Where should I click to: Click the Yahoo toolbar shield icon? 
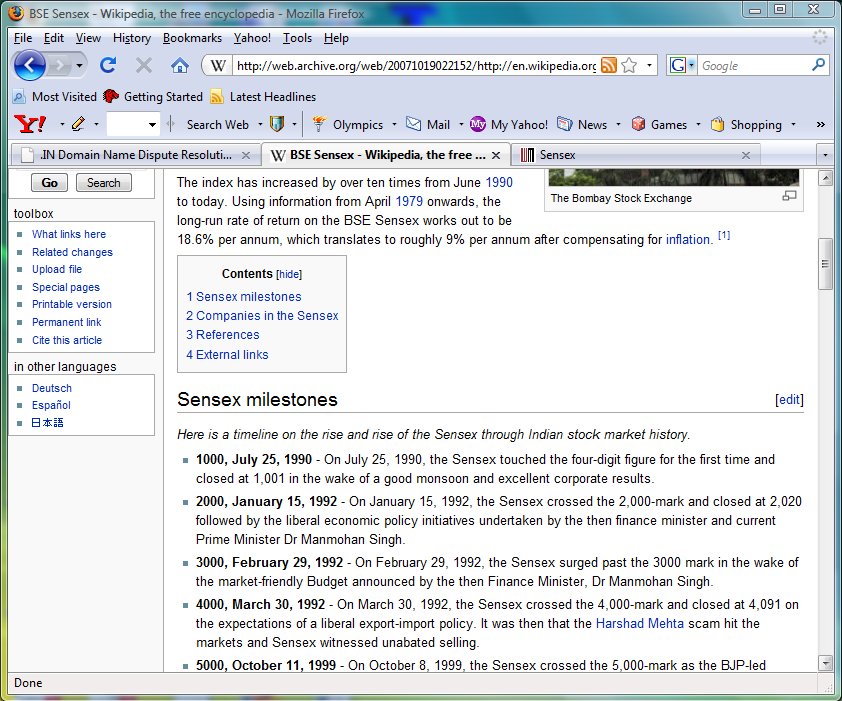(277, 125)
